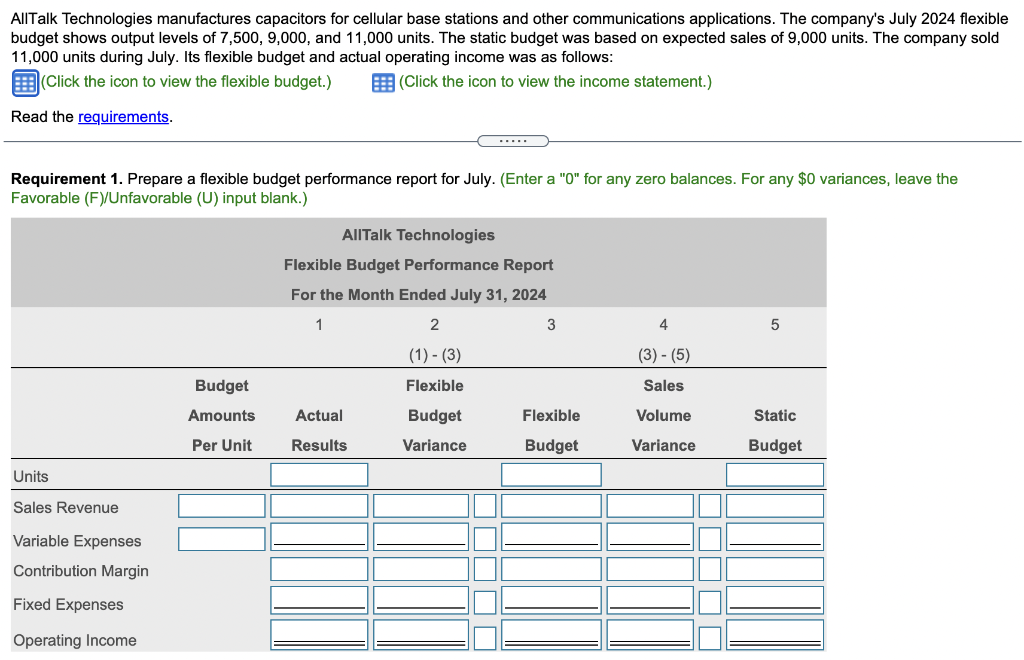Collapse the question divider bar

[x=513, y=141]
